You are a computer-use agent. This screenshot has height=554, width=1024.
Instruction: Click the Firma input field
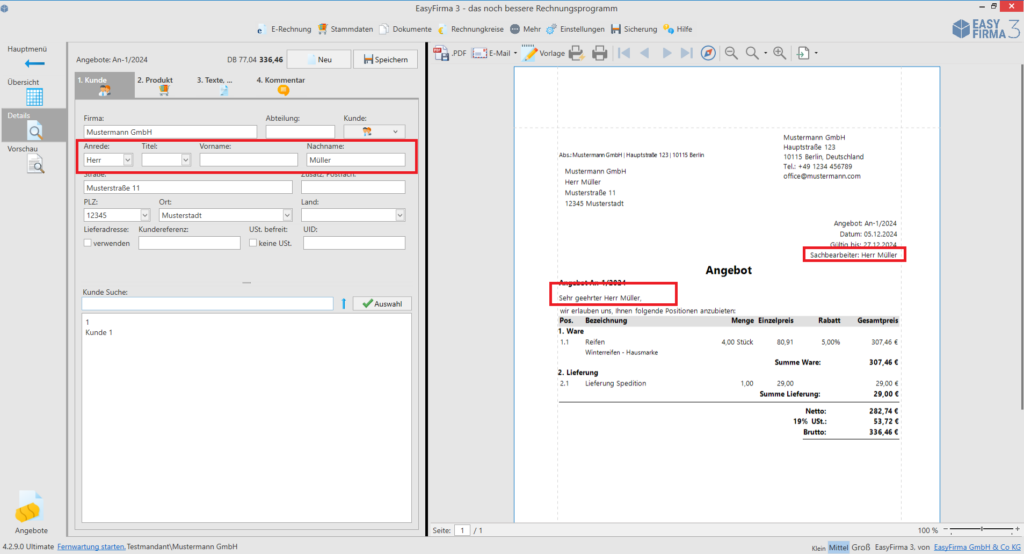170,132
